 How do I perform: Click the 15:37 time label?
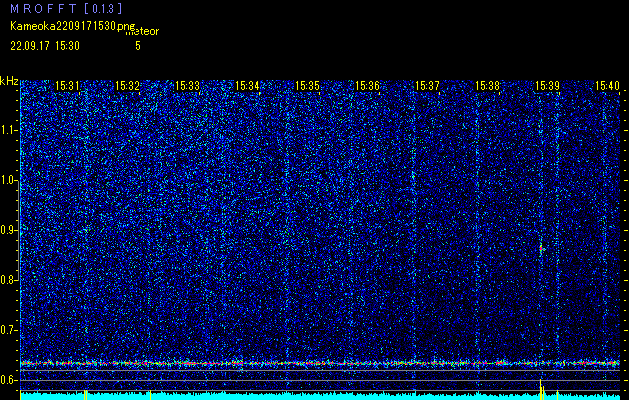[427, 85]
